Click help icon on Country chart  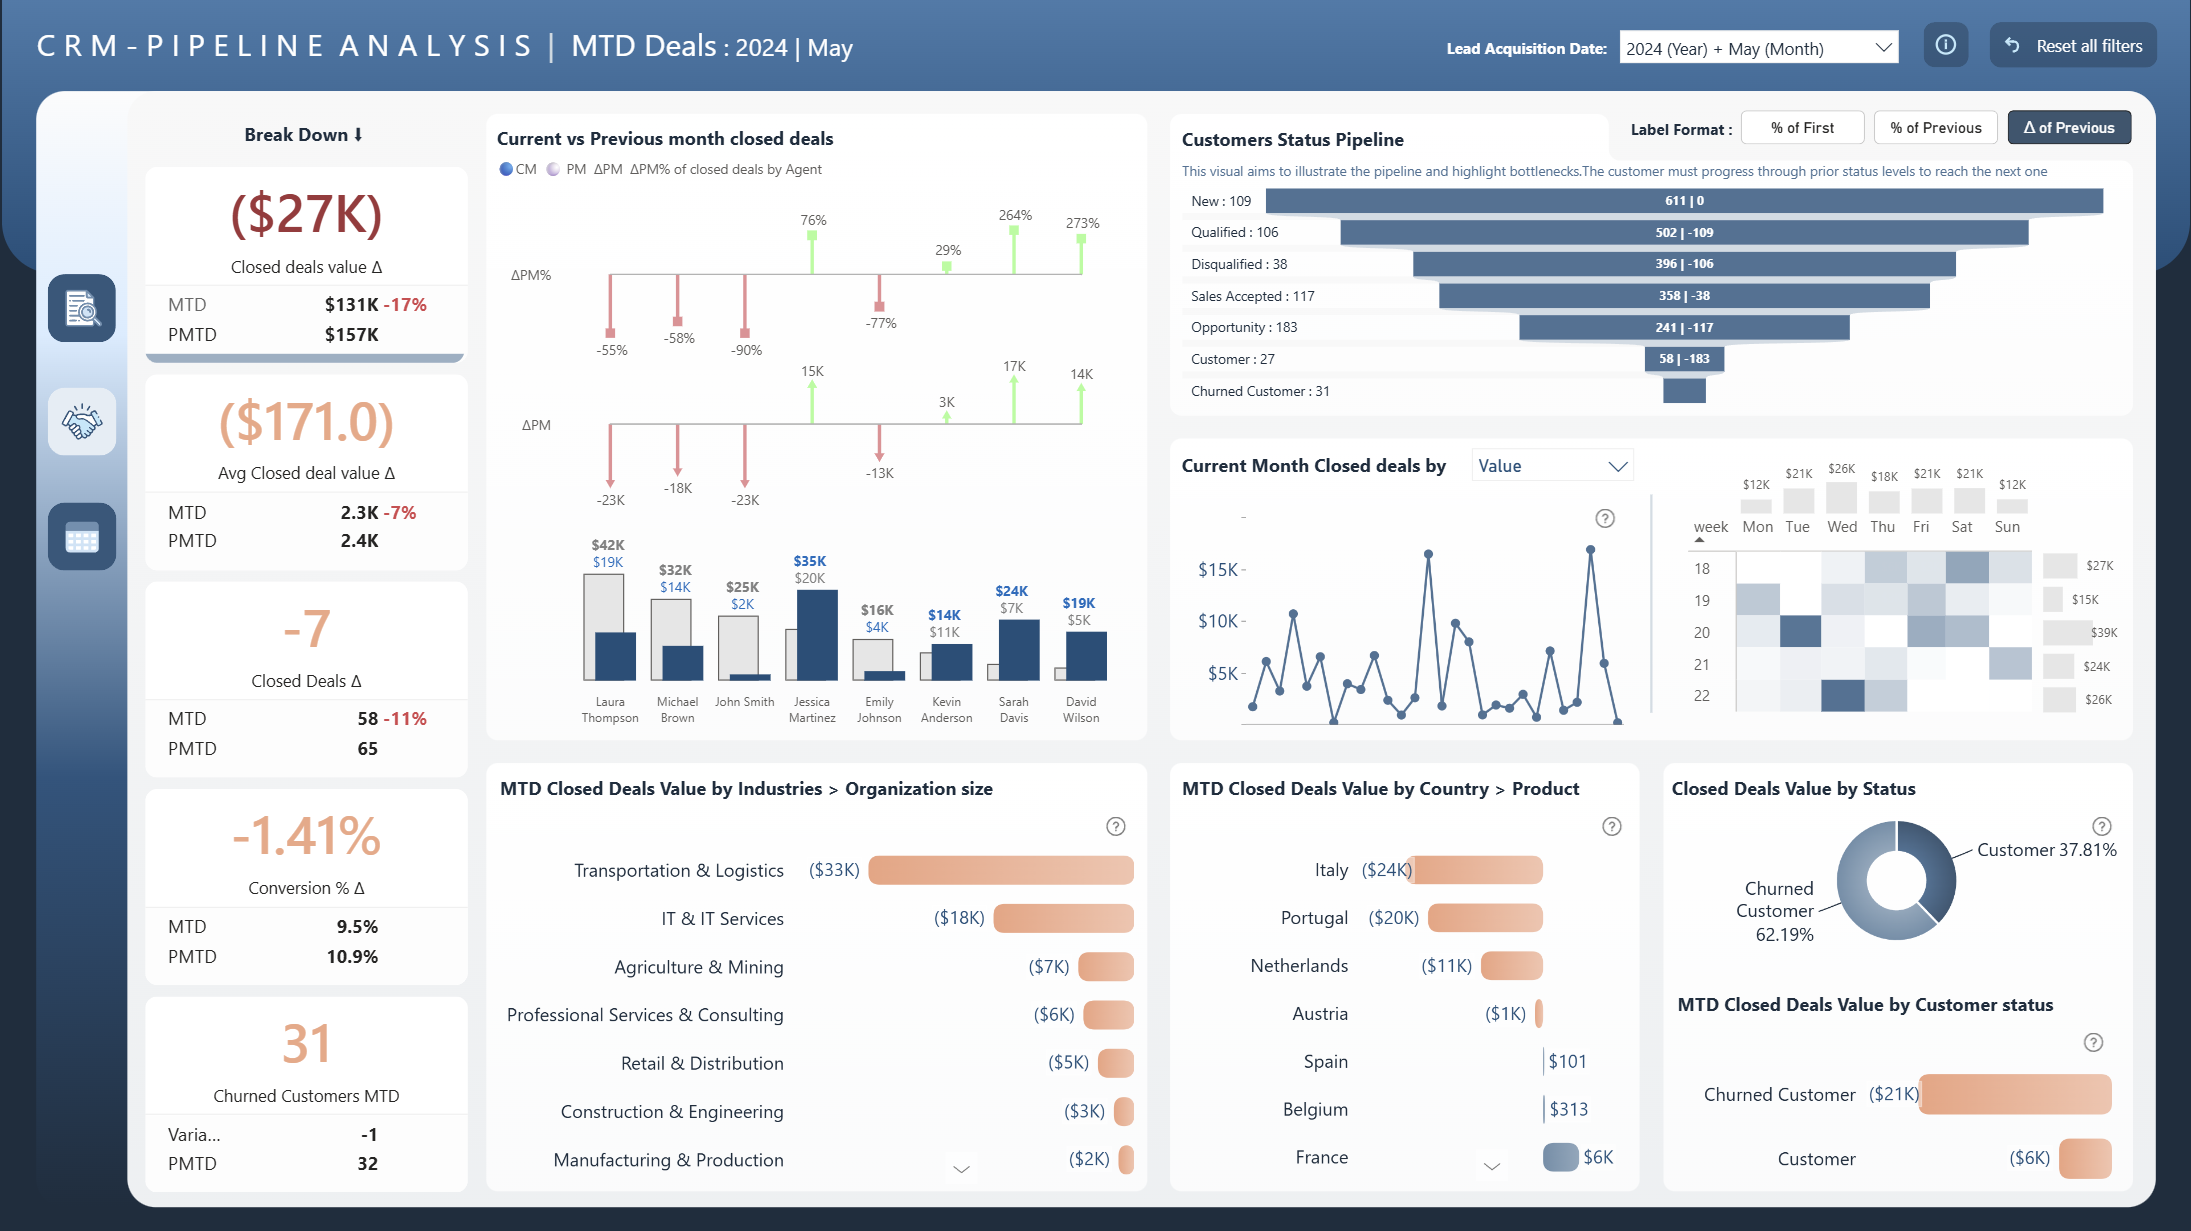pos(1611,826)
